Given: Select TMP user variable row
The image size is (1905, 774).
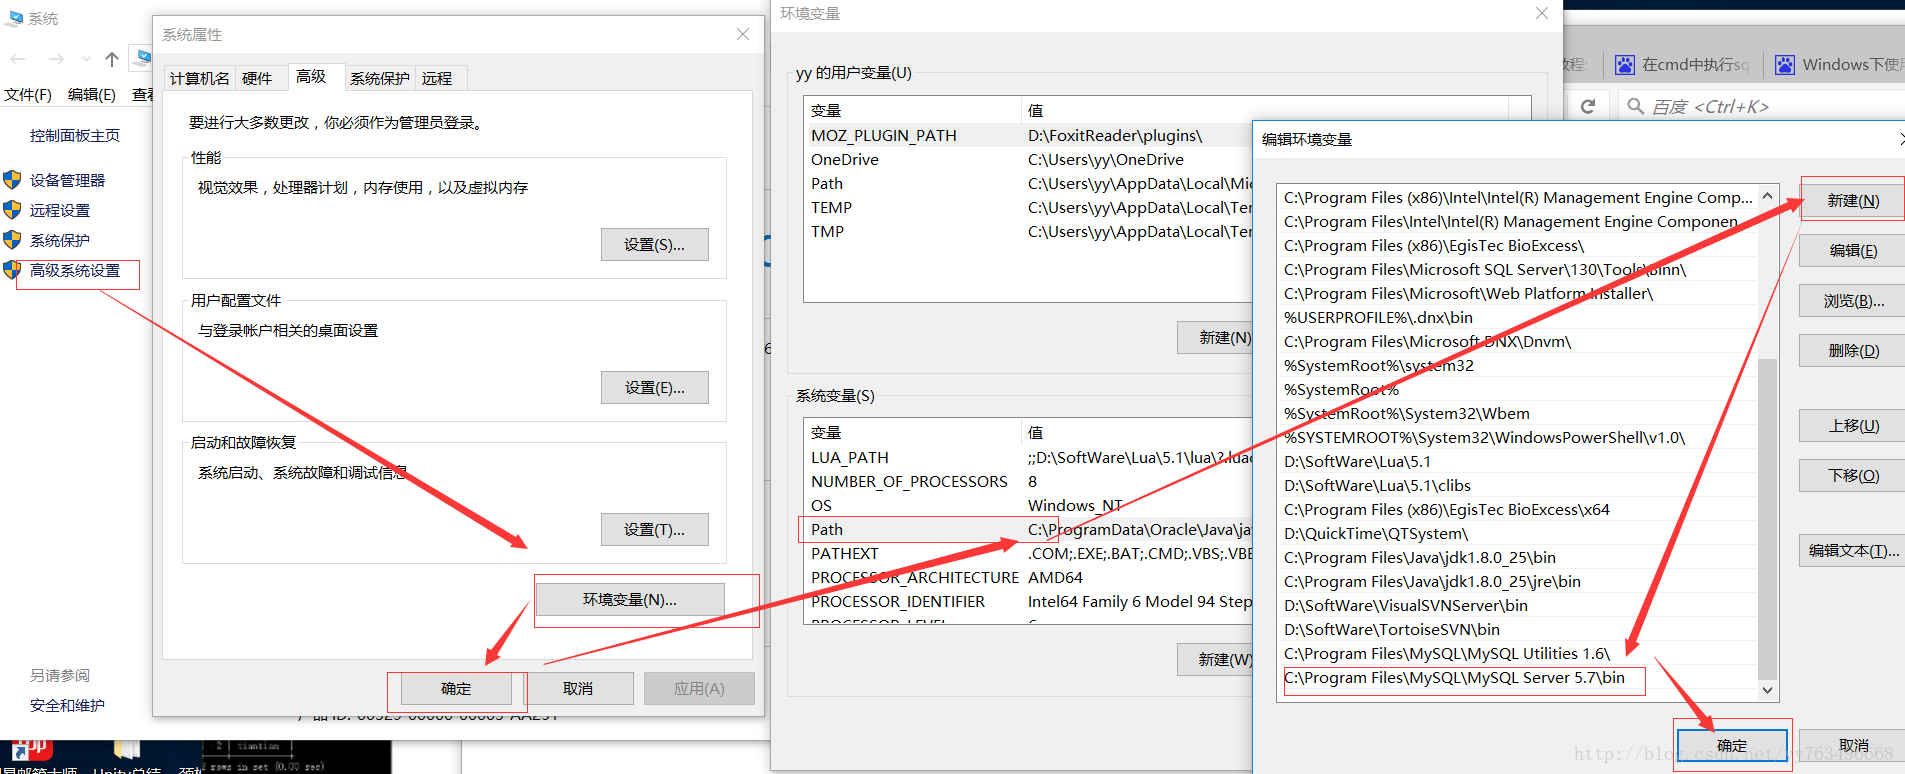Looking at the screenshot, I should pos(1028,231).
